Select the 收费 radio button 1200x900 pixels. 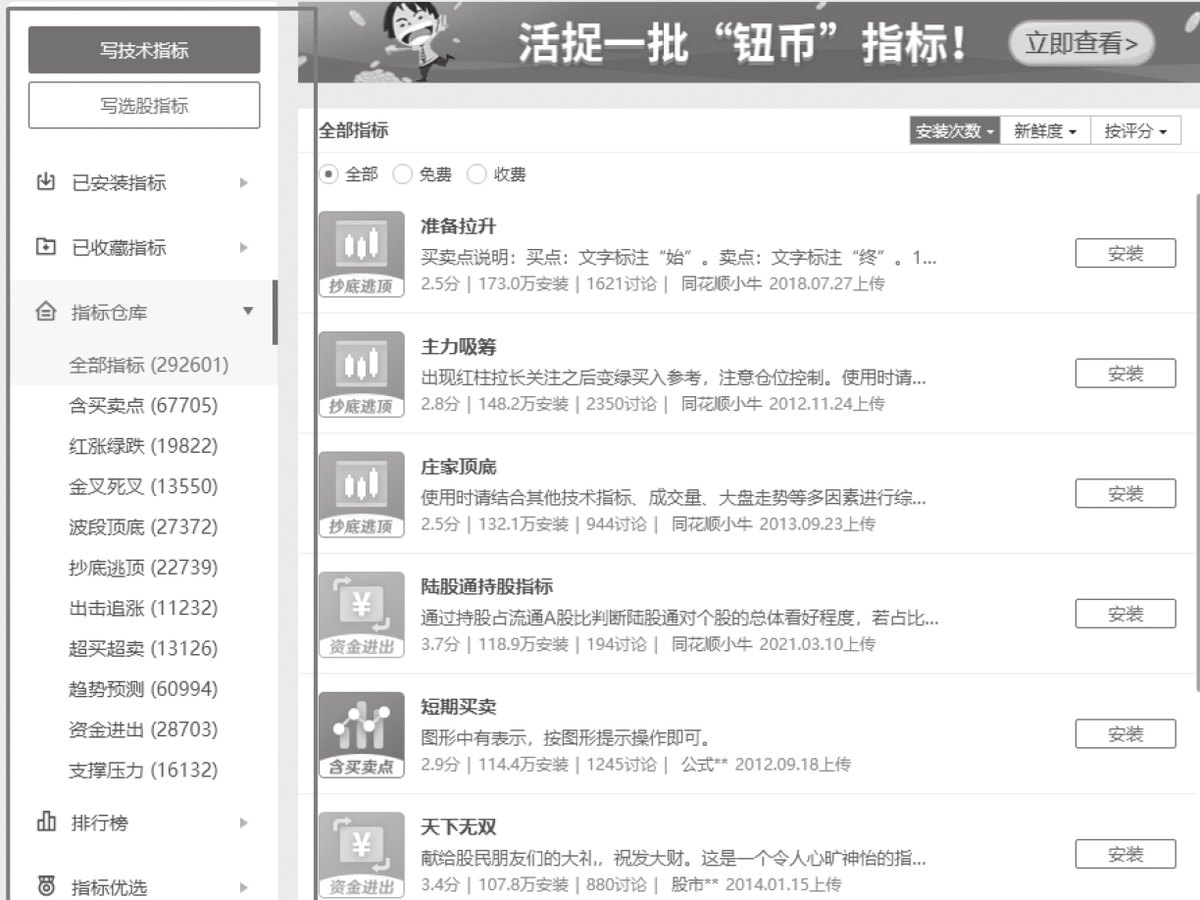pos(476,174)
